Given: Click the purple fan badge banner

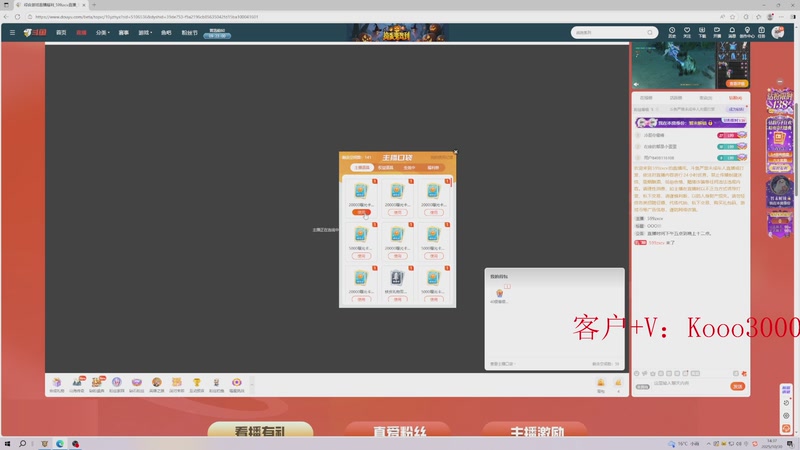Looking at the screenshot, I should [691, 122].
